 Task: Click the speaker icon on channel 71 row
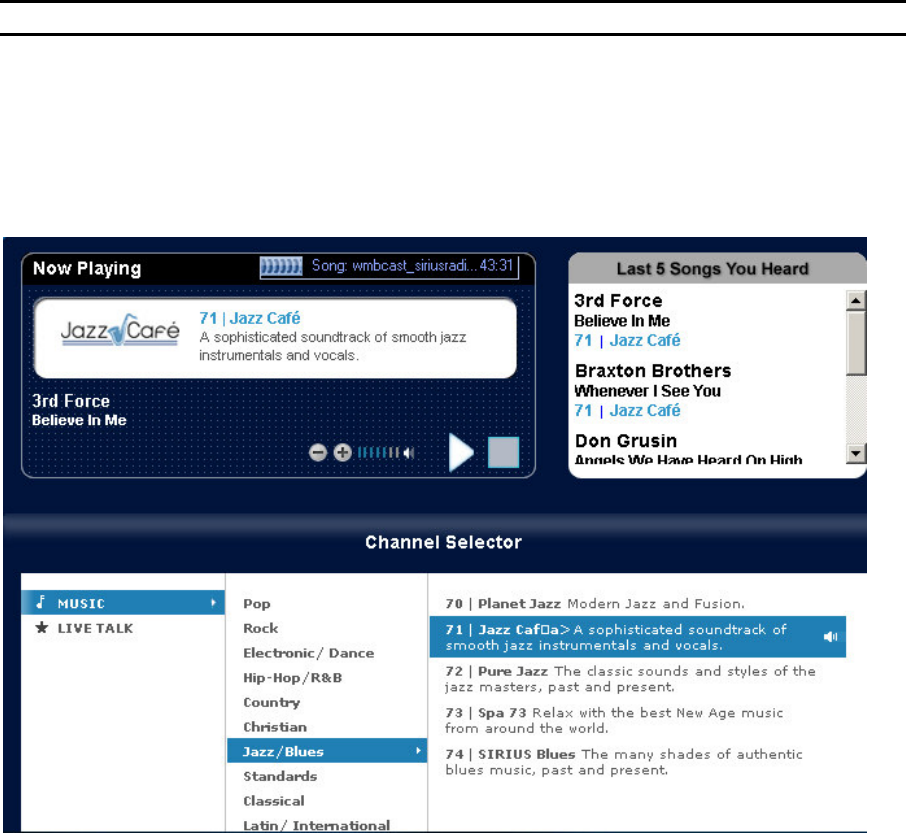[x=830, y=637]
